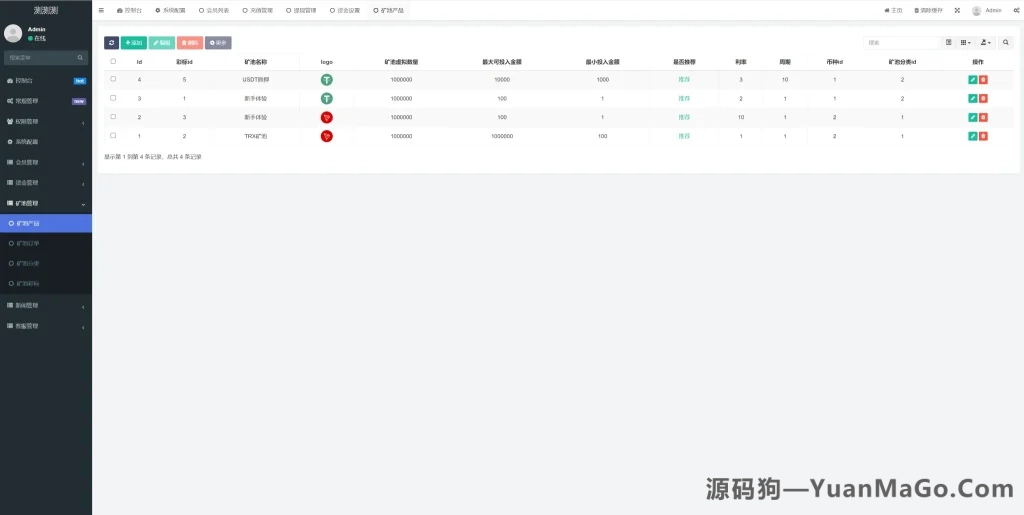The height and width of the screenshot is (515, 1024).
Task: Click the red 删除 (delete) toolbar button
Action: 190,42
